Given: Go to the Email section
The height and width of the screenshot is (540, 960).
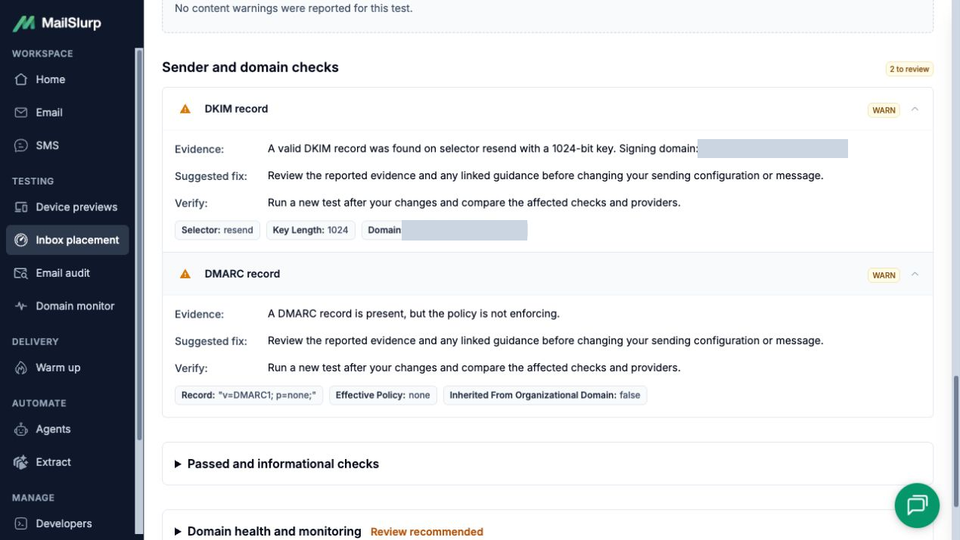Looking at the screenshot, I should (x=67, y=113).
